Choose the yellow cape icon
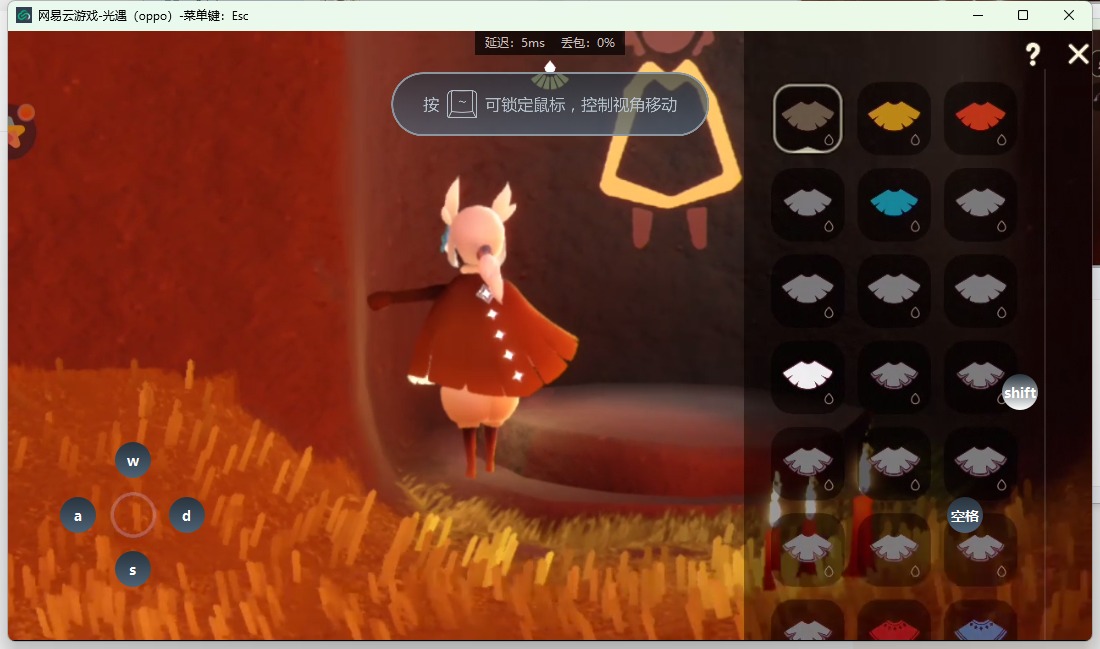The height and width of the screenshot is (649, 1100). click(894, 118)
